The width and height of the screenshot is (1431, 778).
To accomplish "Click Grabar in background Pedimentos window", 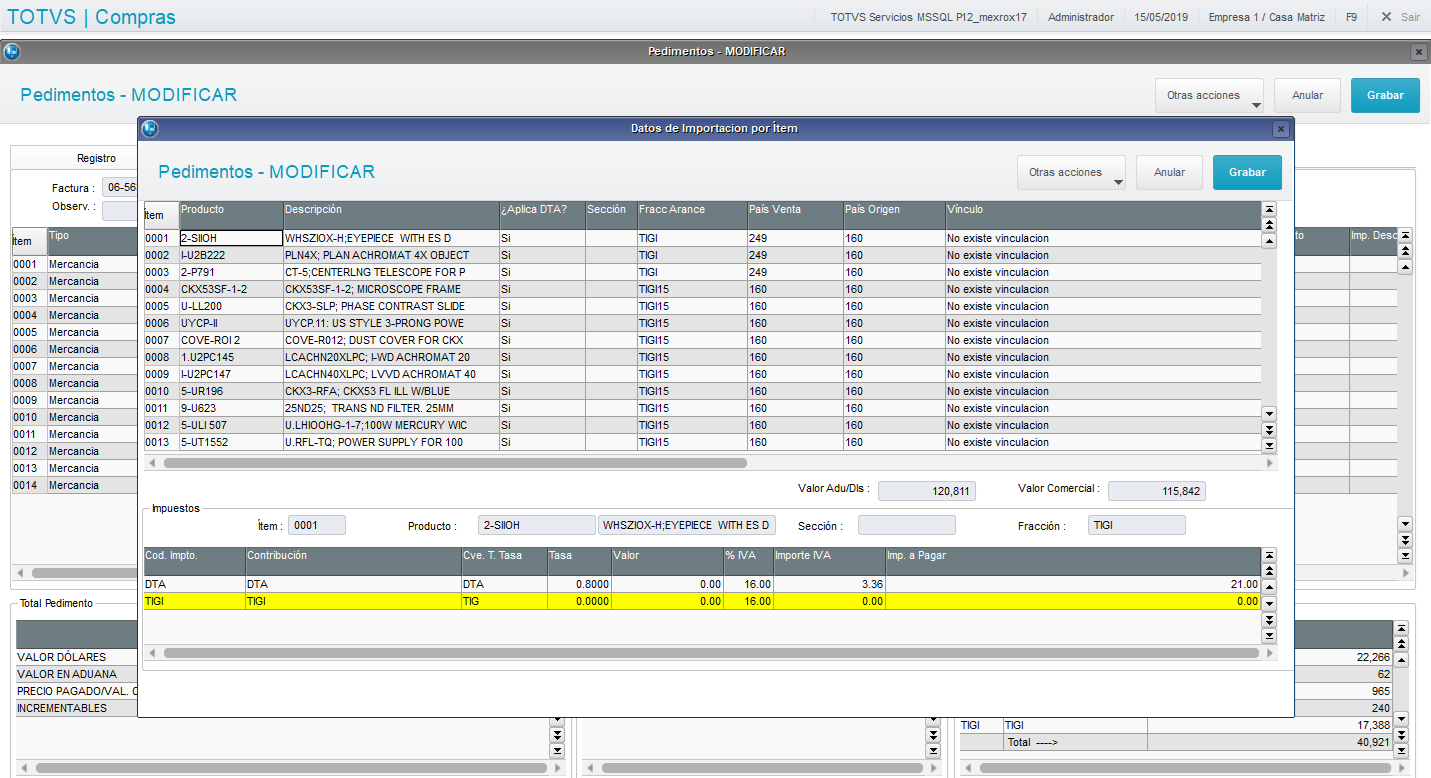I will coord(1385,95).
